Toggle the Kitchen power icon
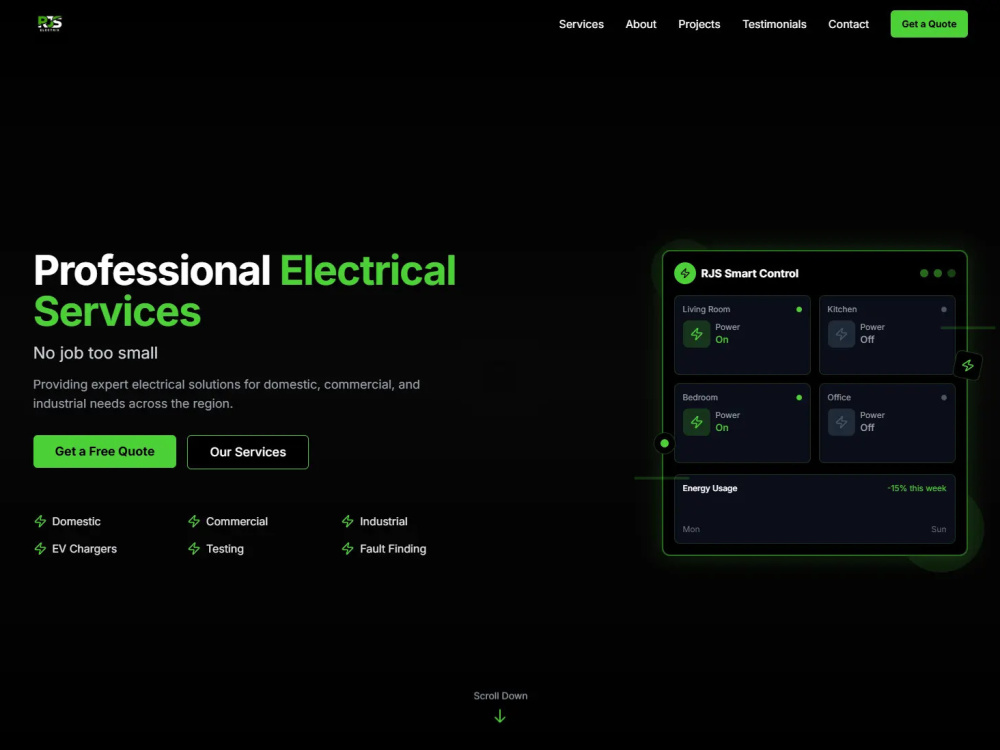1000x750 pixels. pyautogui.click(x=841, y=334)
